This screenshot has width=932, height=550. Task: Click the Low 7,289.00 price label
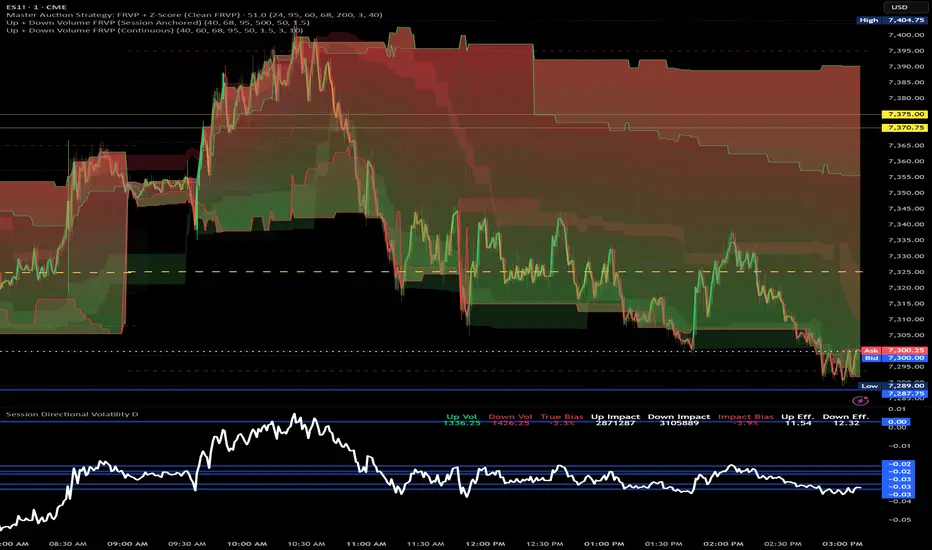point(894,386)
